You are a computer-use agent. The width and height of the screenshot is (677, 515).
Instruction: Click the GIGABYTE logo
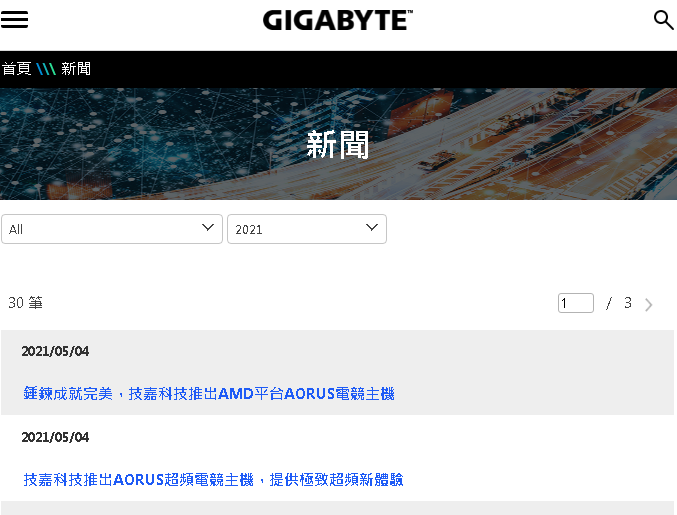(x=338, y=20)
